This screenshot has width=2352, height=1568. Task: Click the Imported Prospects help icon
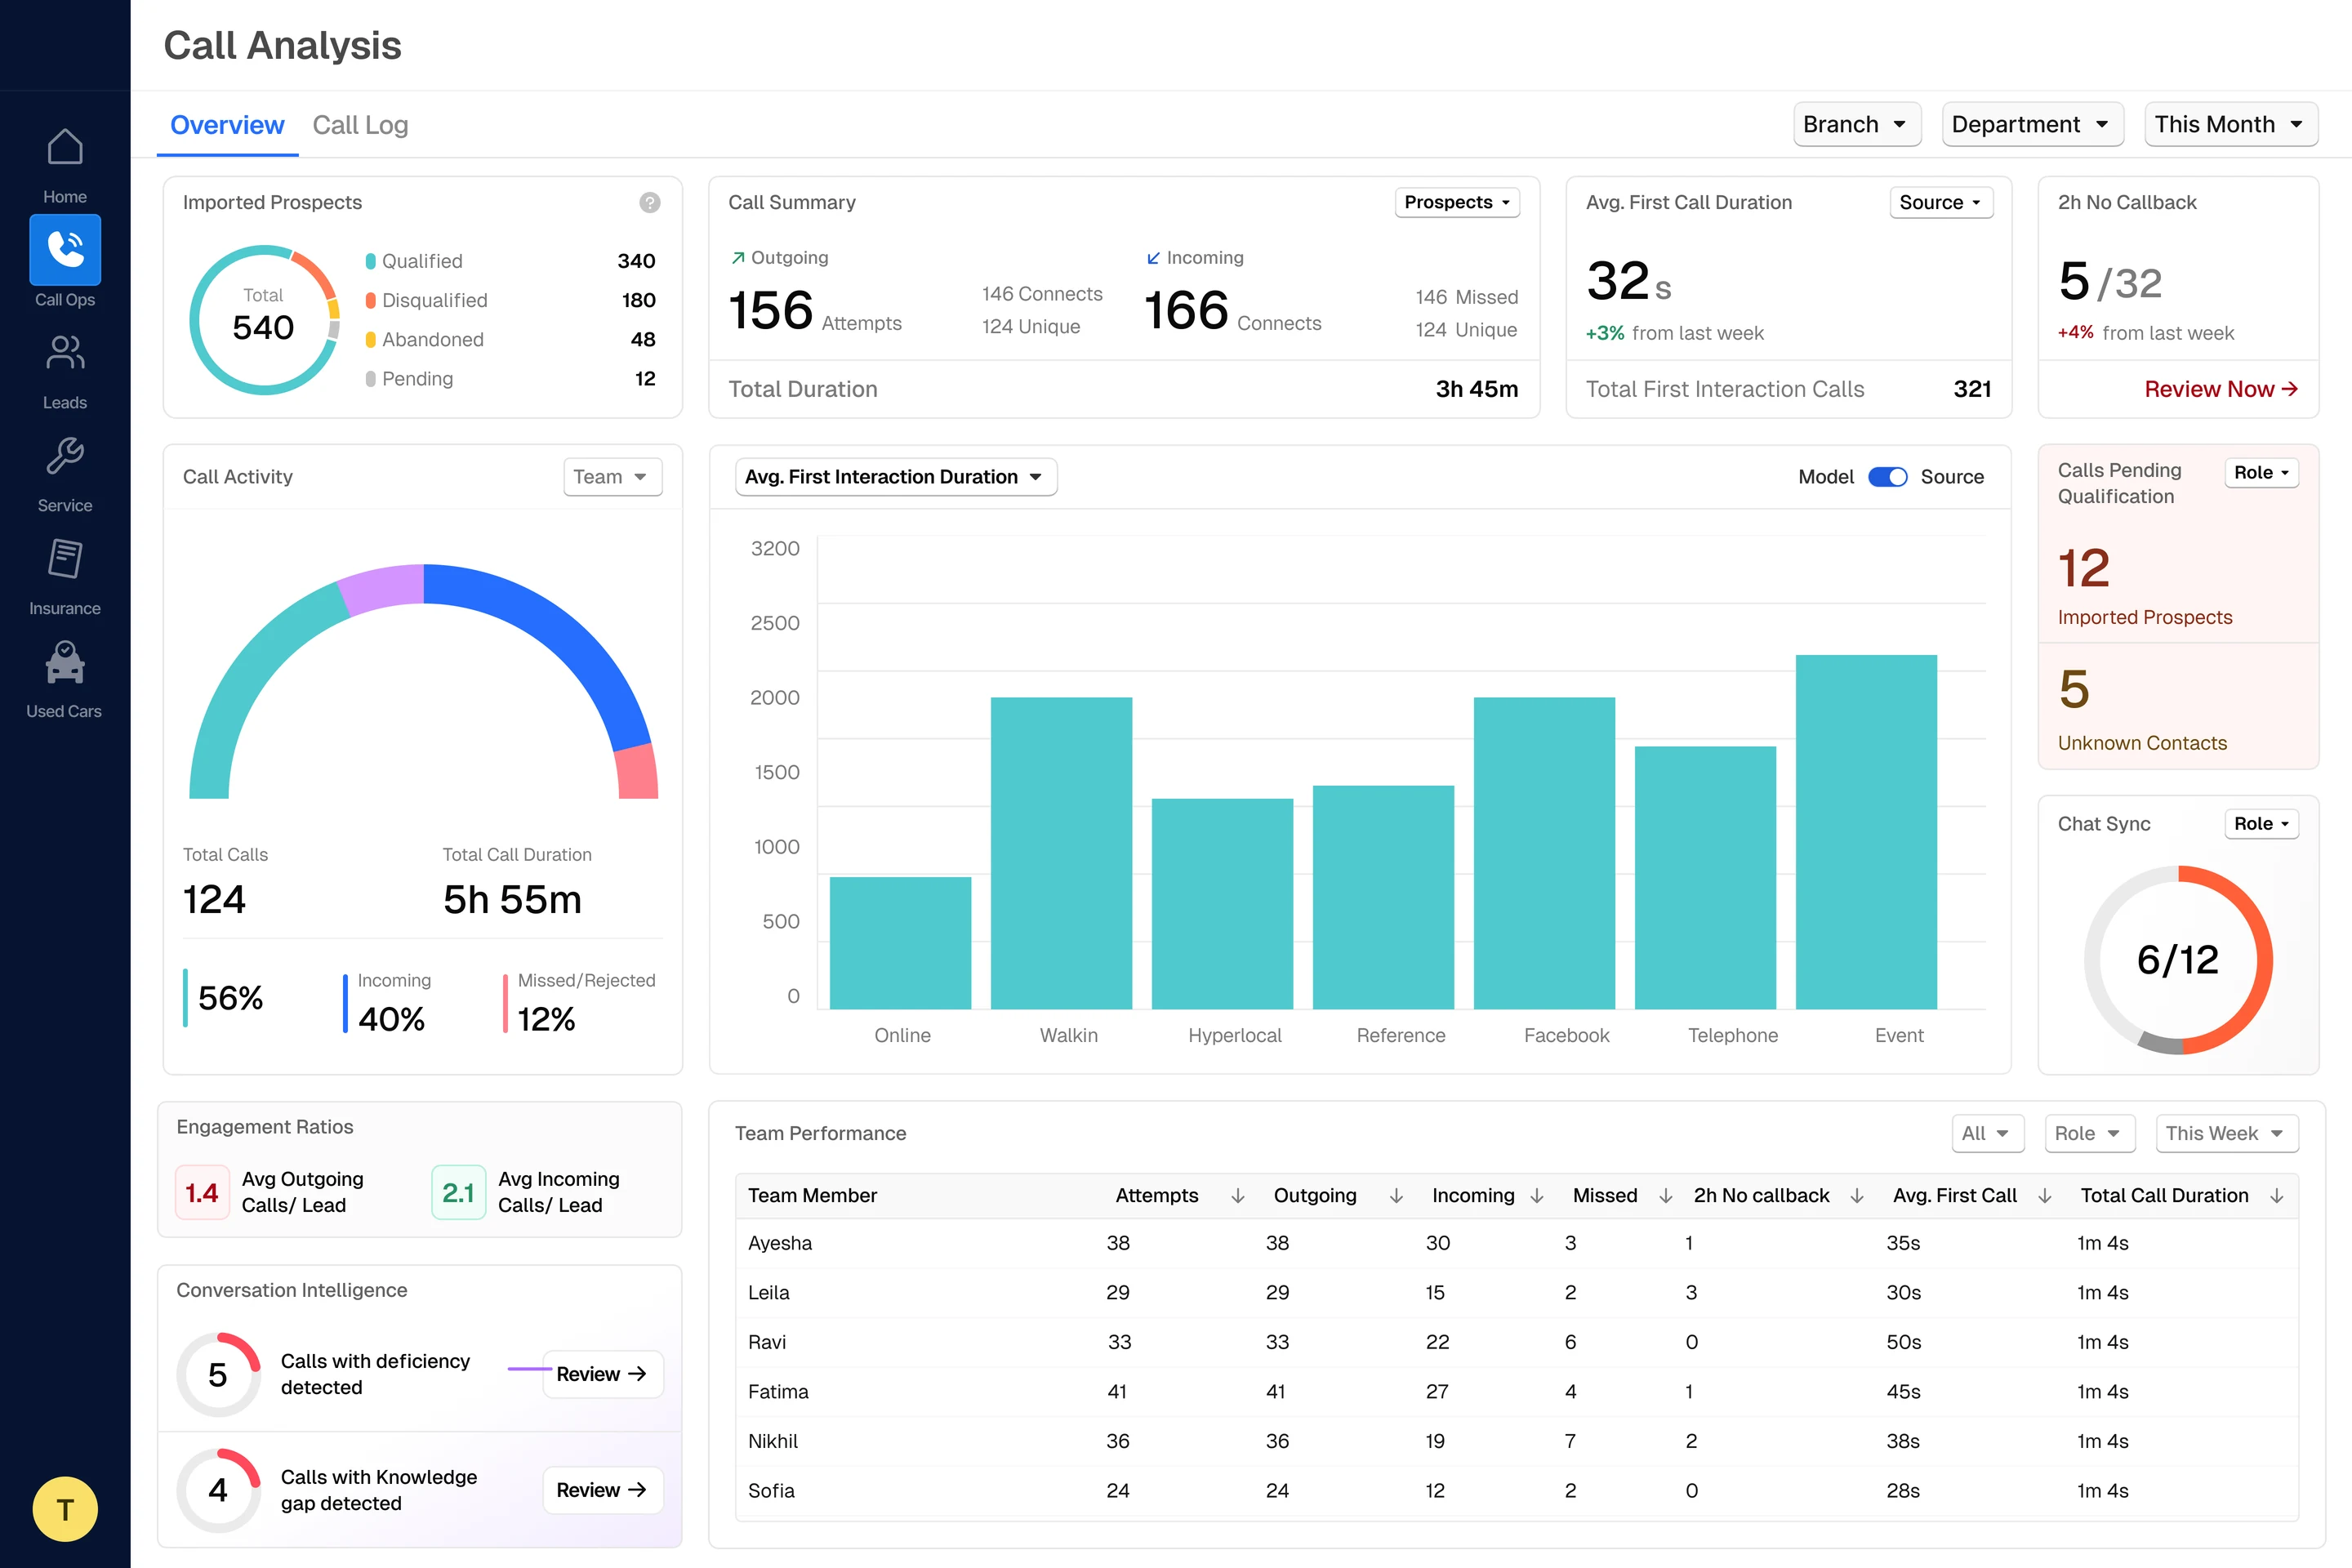650,203
